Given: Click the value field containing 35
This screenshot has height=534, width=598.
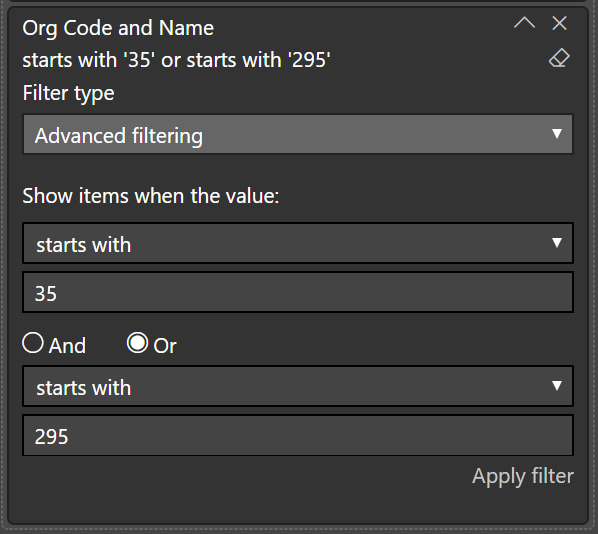Looking at the screenshot, I should click(298, 292).
